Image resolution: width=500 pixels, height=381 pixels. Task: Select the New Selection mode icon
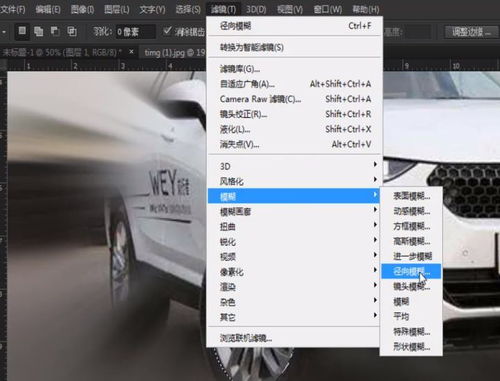point(22,31)
